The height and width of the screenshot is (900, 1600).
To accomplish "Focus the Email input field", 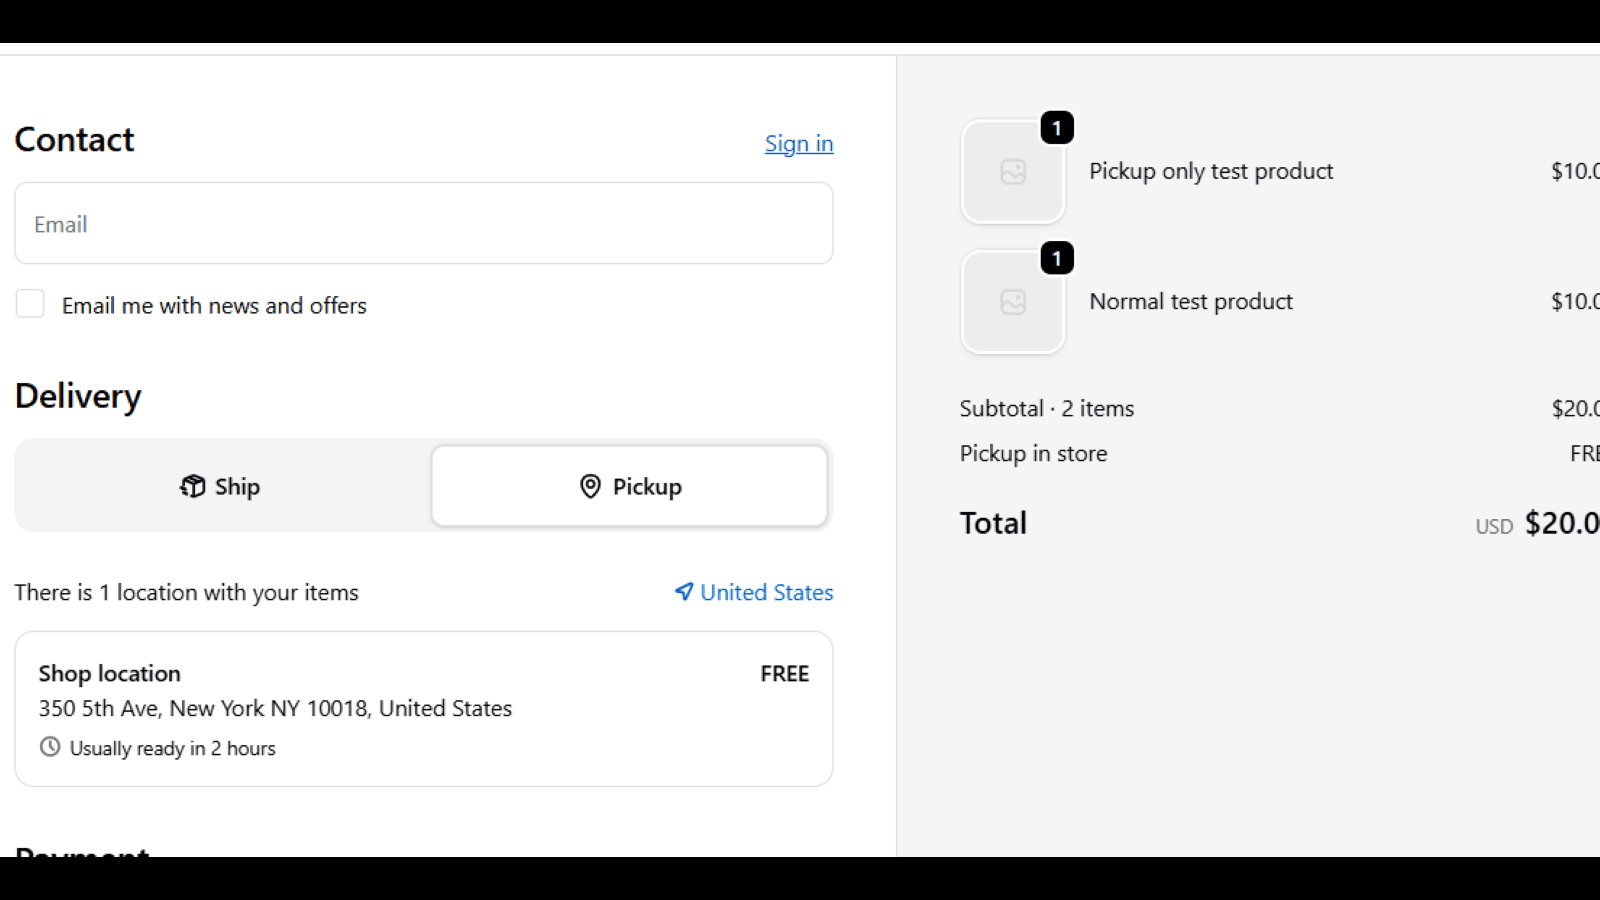I will pos(424,223).
